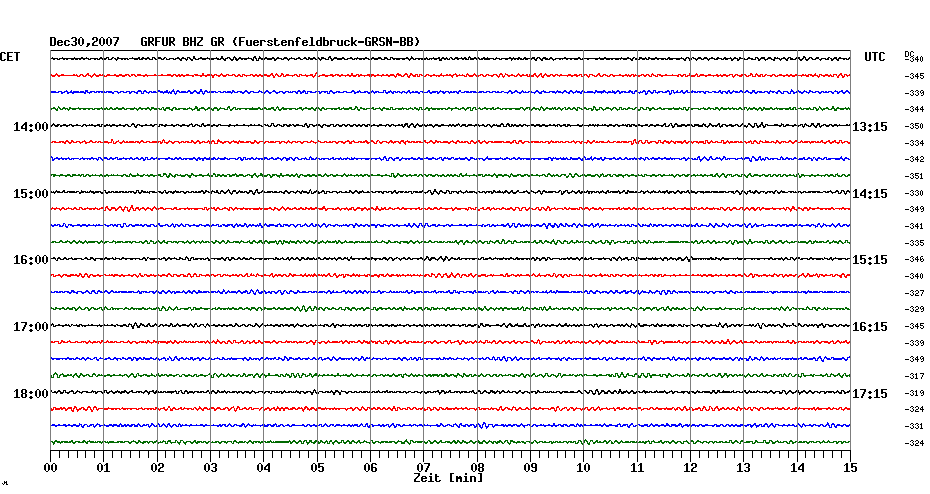Click the "CET" time zone label
930x494 pixels.
coord(10,57)
